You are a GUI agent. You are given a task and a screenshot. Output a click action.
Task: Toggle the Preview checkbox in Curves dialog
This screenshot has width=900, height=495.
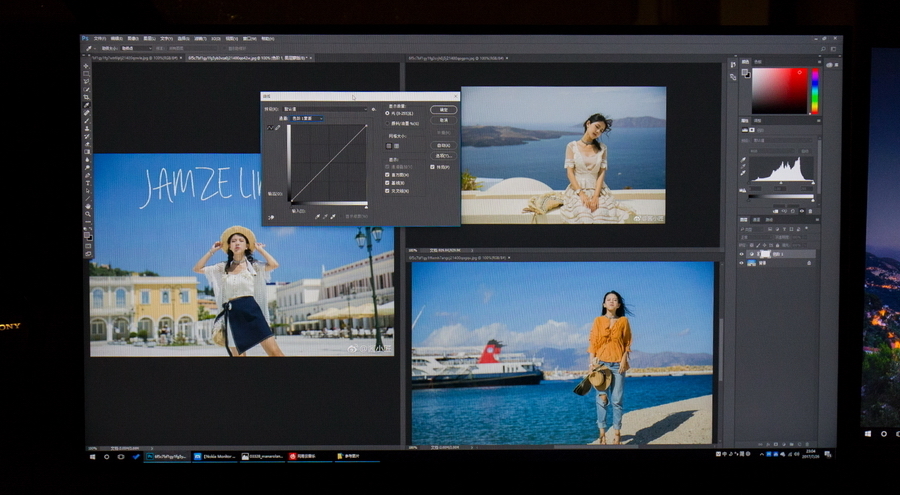pos(432,167)
